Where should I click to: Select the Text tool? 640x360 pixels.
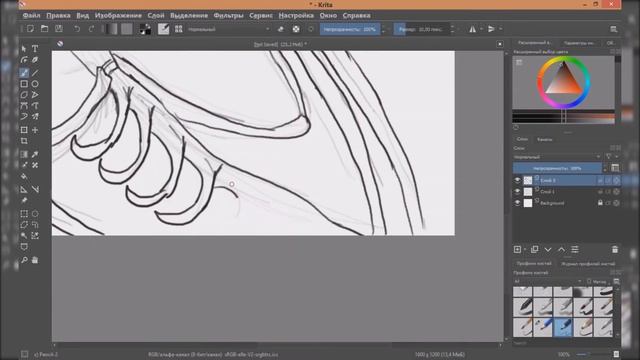[35, 49]
